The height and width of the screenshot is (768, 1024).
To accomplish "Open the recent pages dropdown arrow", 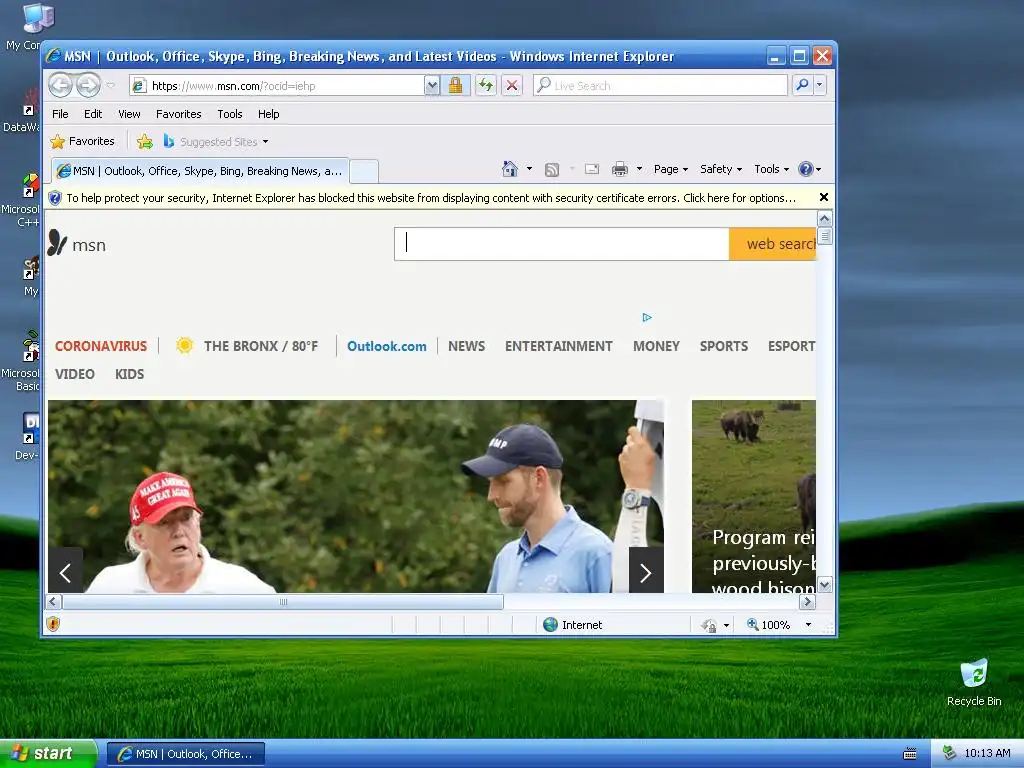I will [x=110, y=86].
